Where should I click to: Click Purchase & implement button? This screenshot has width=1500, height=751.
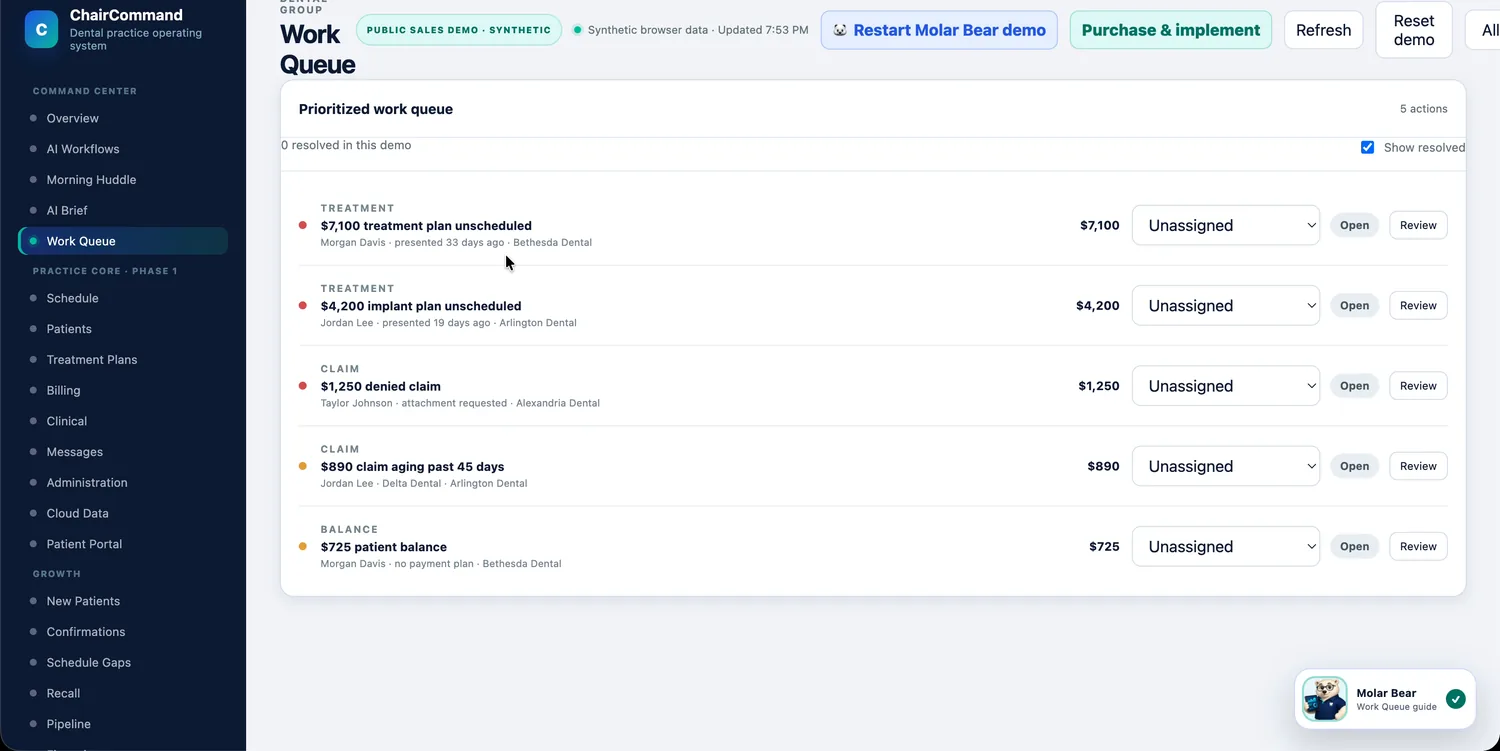pyautogui.click(x=1171, y=30)
